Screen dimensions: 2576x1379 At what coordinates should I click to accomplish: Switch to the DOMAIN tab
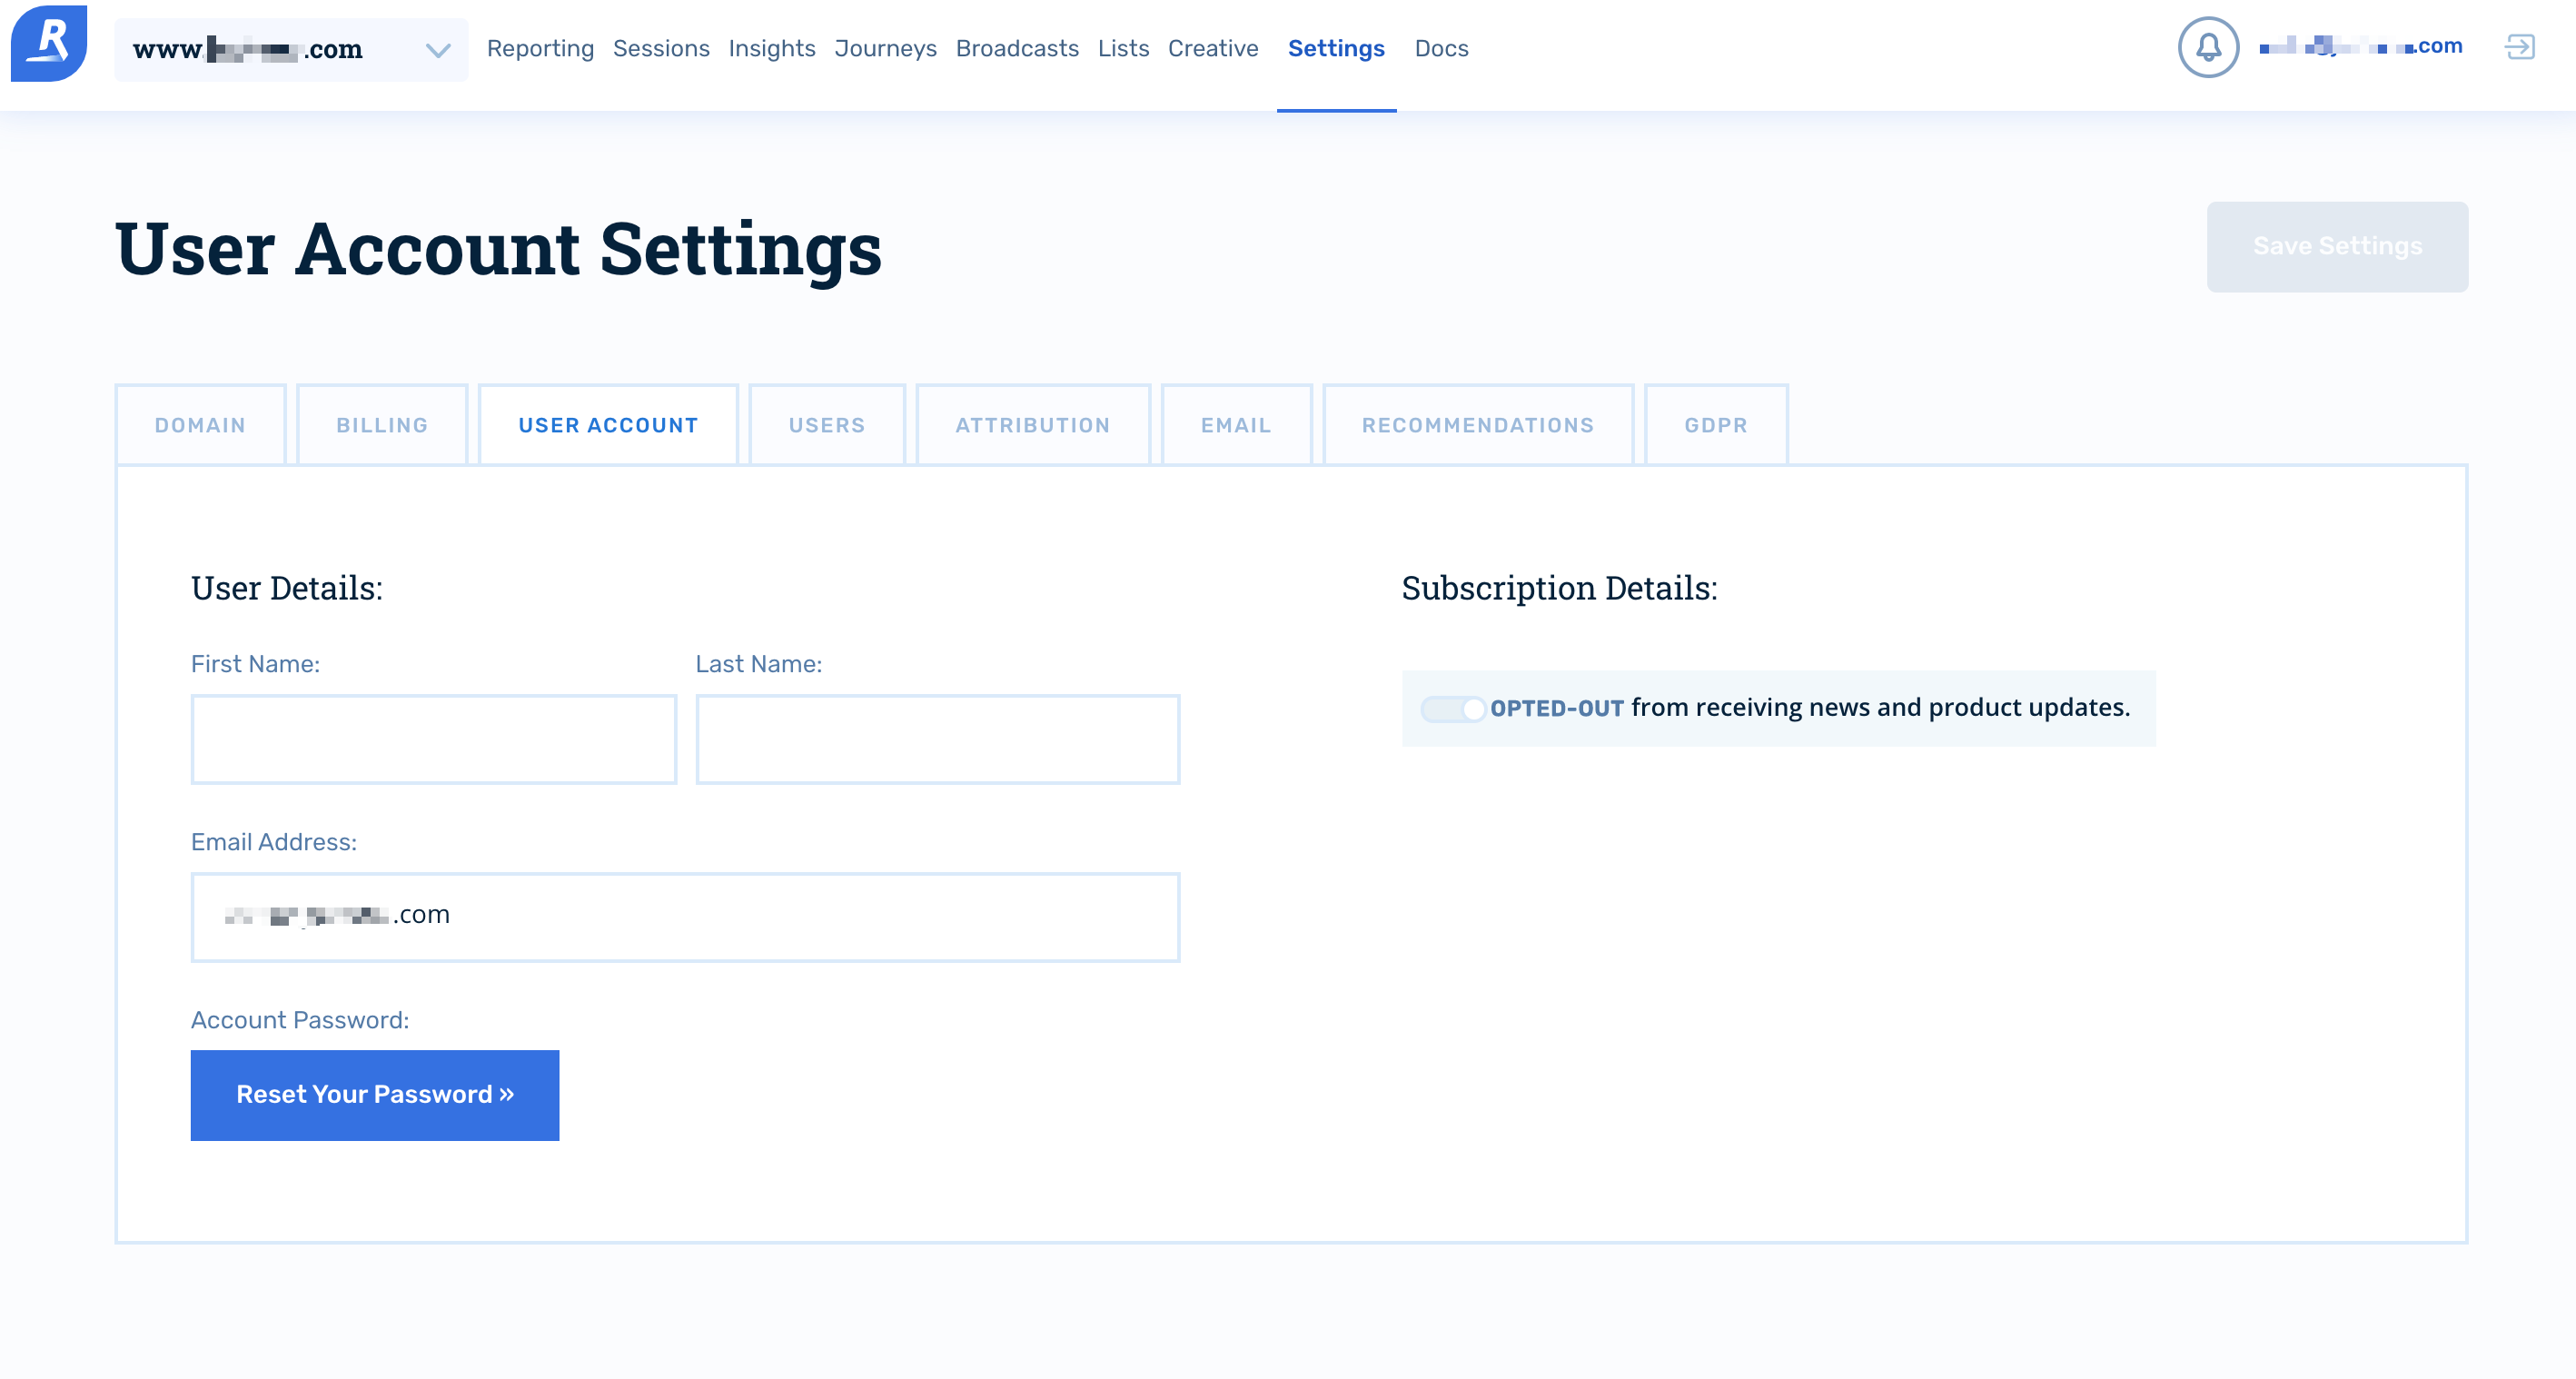[200, 424]
